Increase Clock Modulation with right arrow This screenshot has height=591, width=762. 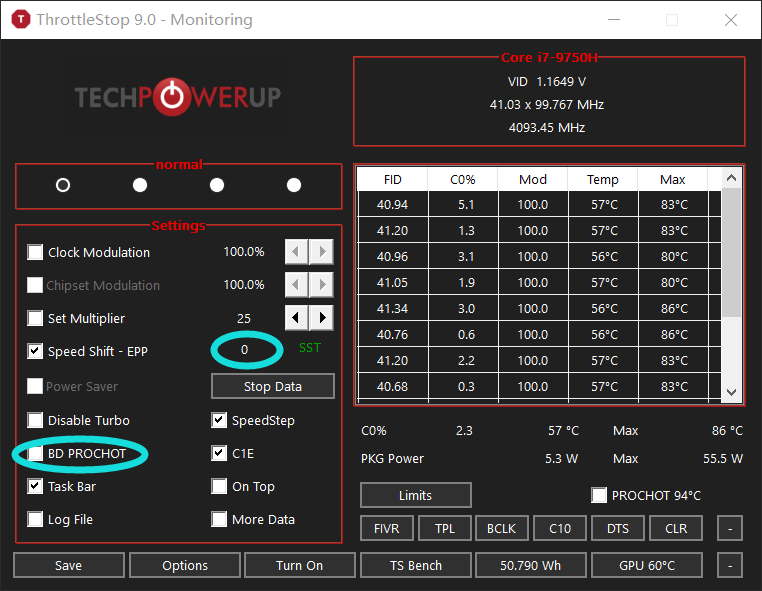click(x=322, y=252)
